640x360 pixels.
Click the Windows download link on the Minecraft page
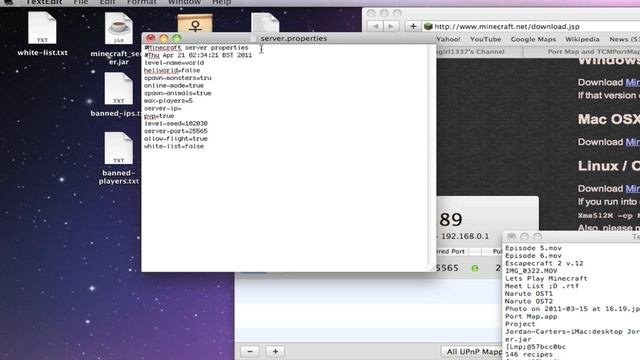click(x=632, y=82)
